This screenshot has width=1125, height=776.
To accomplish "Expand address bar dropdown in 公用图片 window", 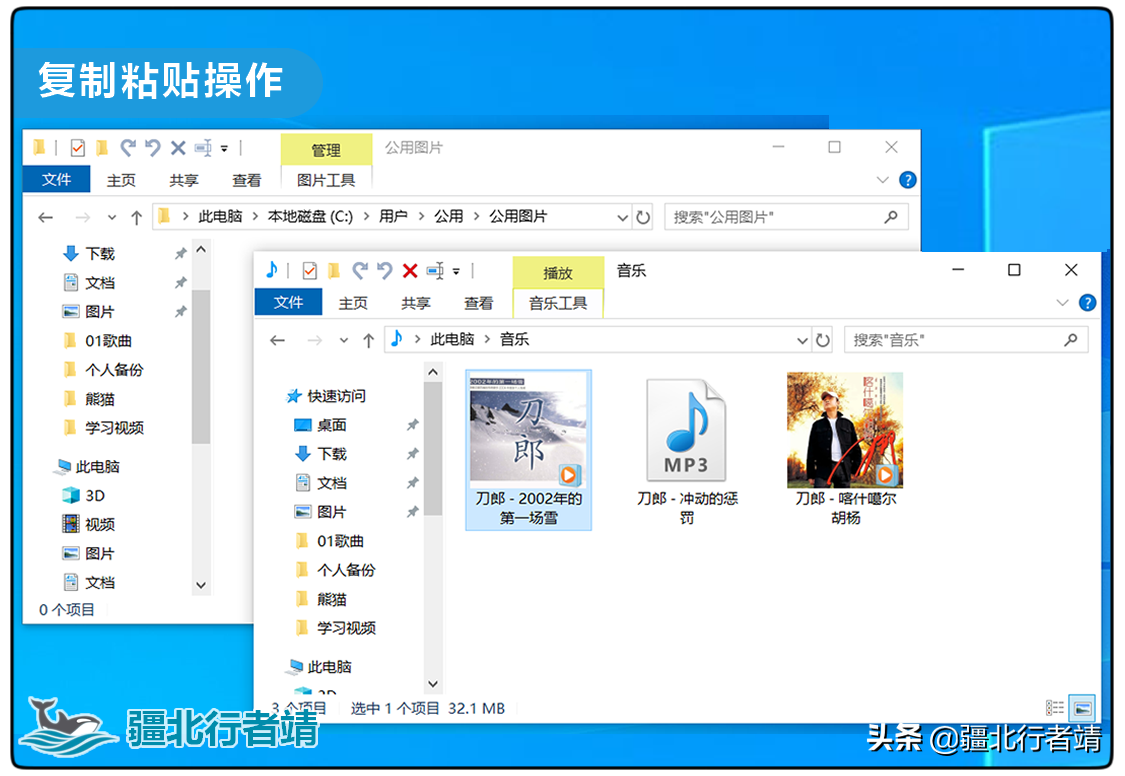I will [x=623, y=217].
